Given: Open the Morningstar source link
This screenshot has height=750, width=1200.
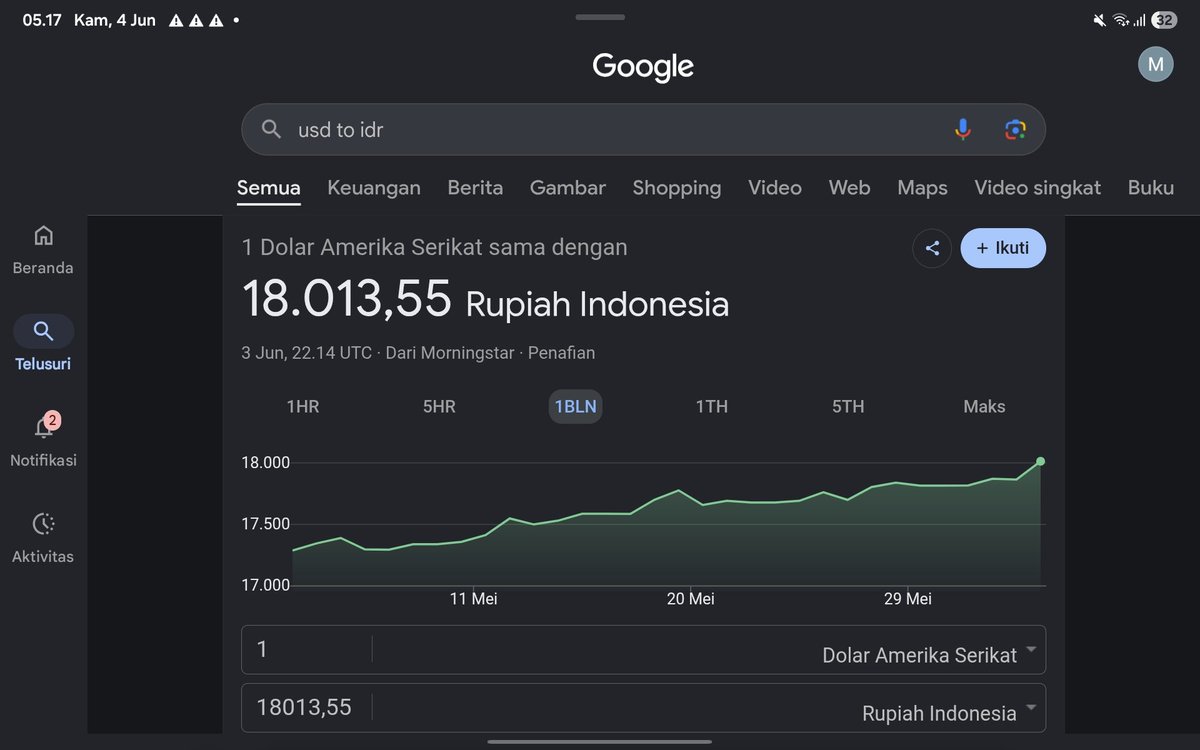Looking at the screenshot, I should [x=451, y=353].
